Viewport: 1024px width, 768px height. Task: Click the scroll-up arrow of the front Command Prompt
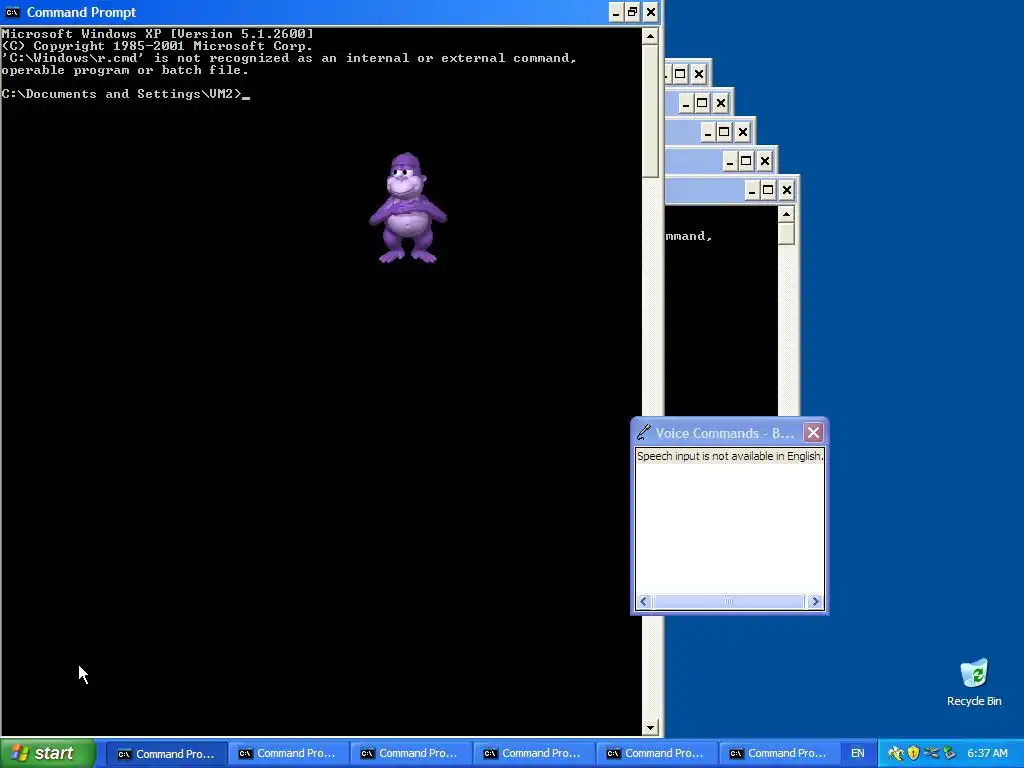650,37
